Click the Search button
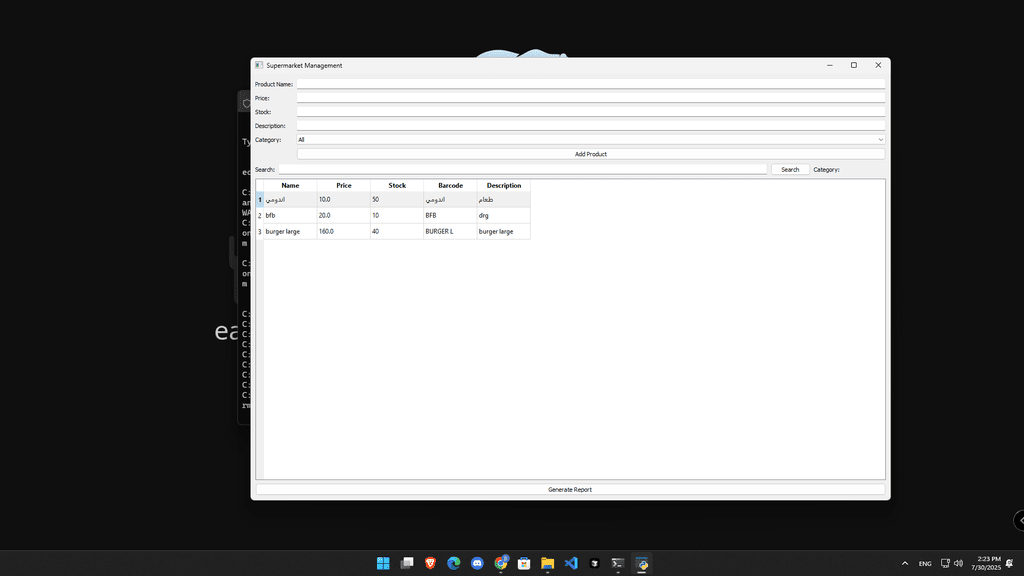 pyautogui.click(x=790, y=169)
